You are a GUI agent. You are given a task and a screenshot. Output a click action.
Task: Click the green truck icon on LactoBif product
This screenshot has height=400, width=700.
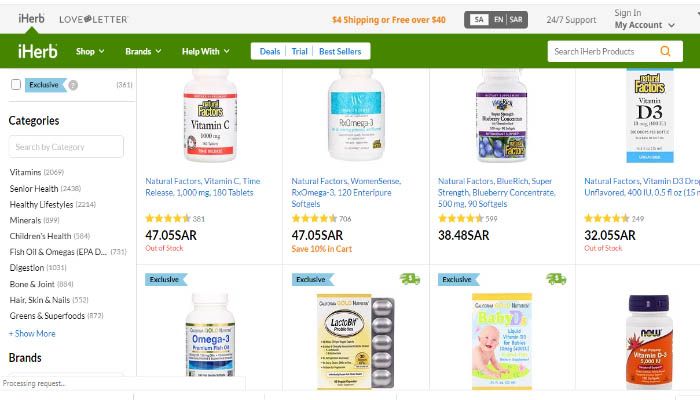click(x=410, y=279)
